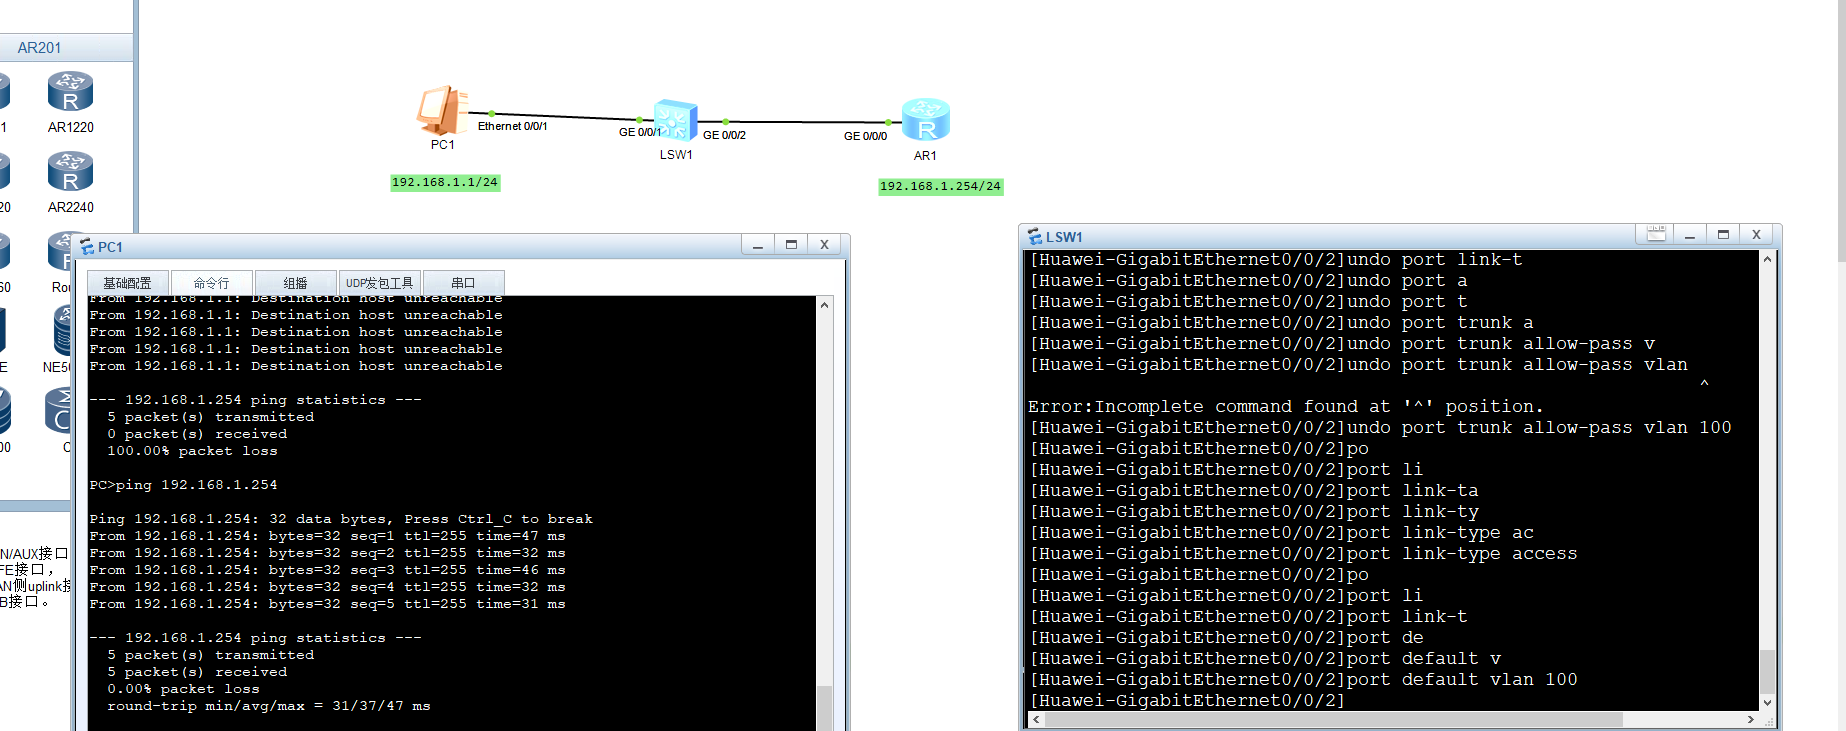
Task: Click the 192.168.1.1/24 address label
Action: 445,183
